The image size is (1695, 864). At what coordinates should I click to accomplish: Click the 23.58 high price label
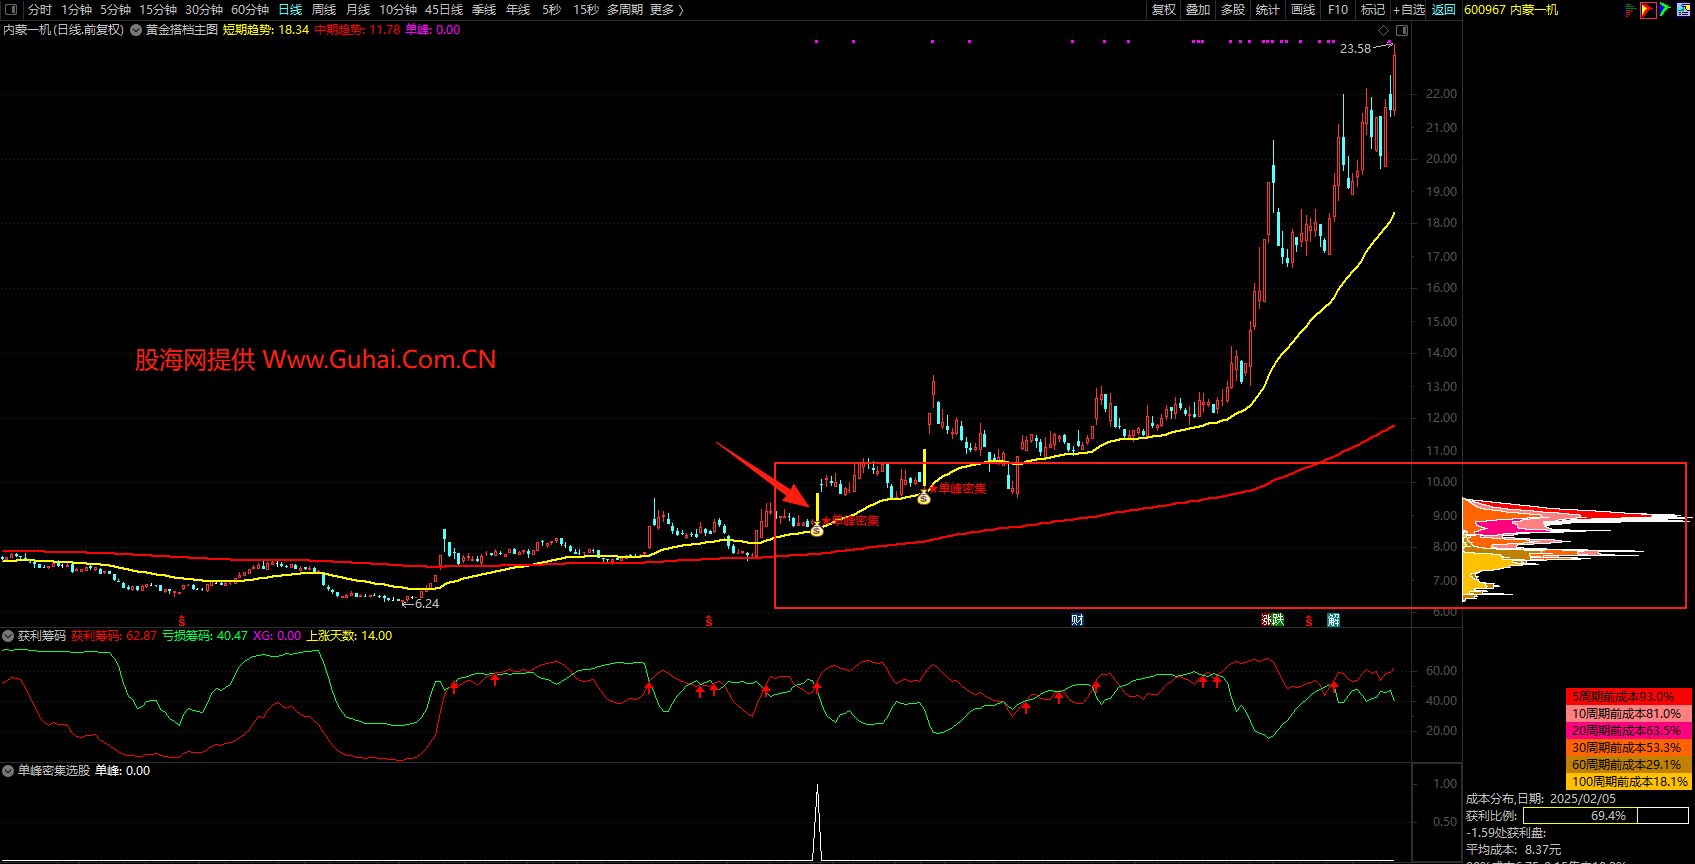tap(1356, 49)
